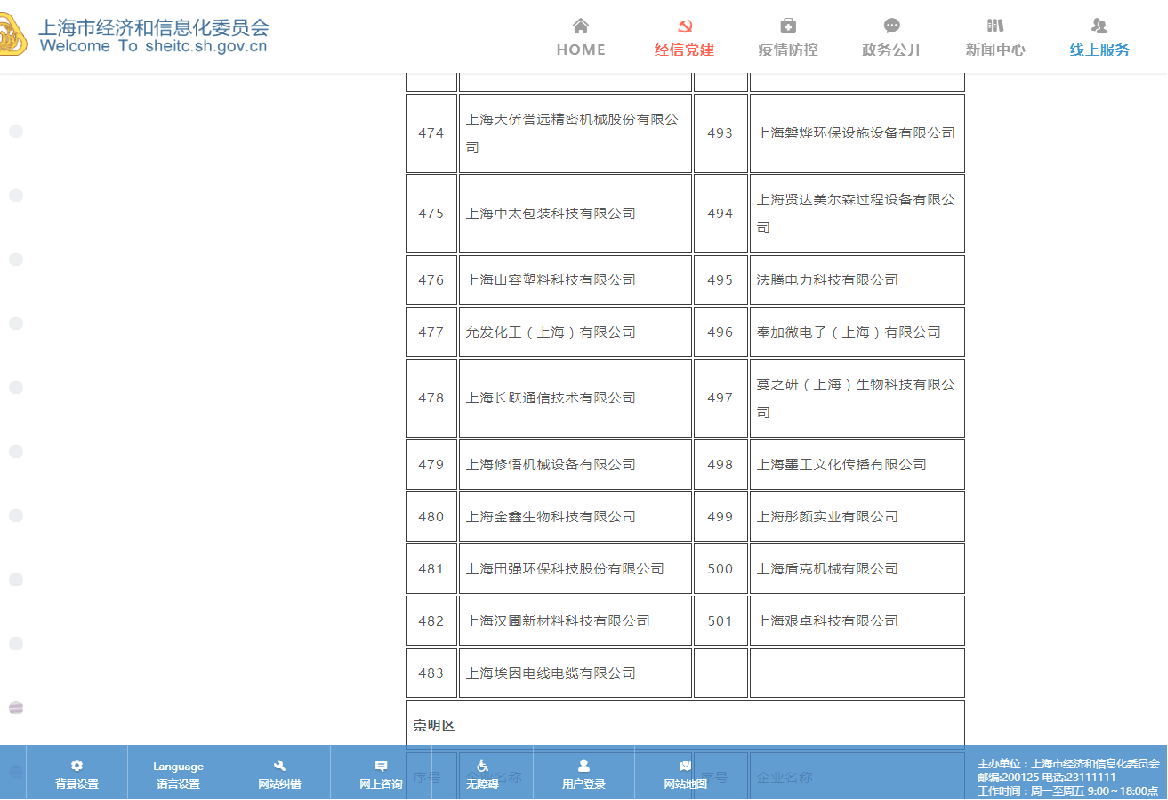Click the gold site logo emblem

[13, 35]
